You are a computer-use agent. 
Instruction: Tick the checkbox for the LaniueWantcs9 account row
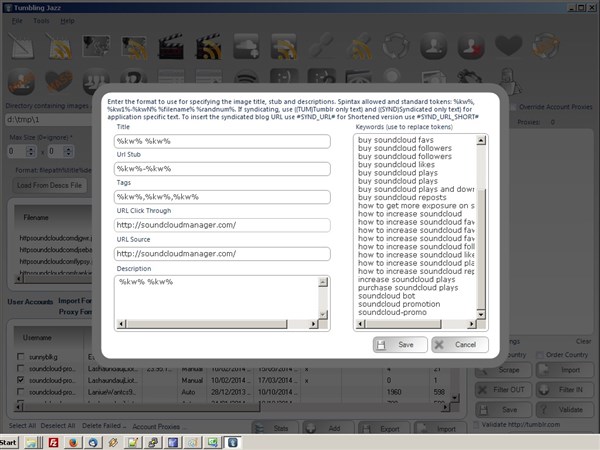(x=21, y=392)
